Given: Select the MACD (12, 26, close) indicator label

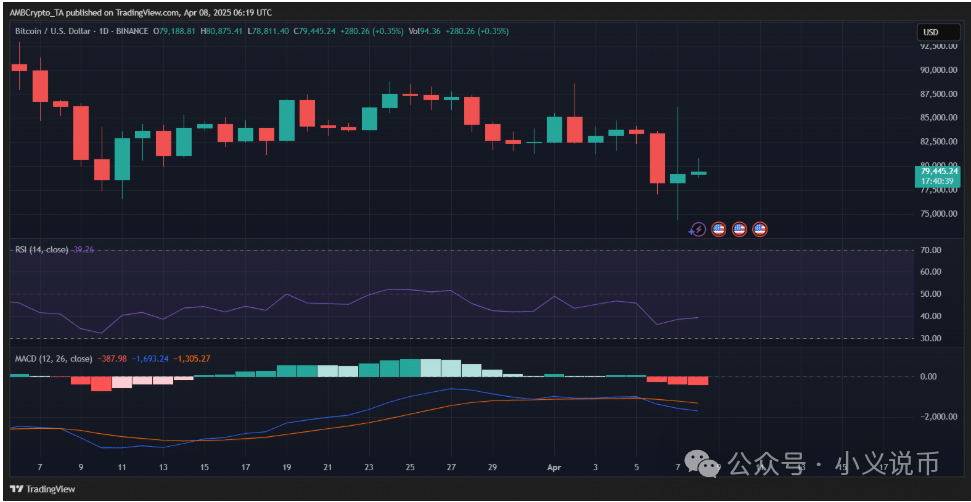Looking at the screenshot, I should 51,358.
